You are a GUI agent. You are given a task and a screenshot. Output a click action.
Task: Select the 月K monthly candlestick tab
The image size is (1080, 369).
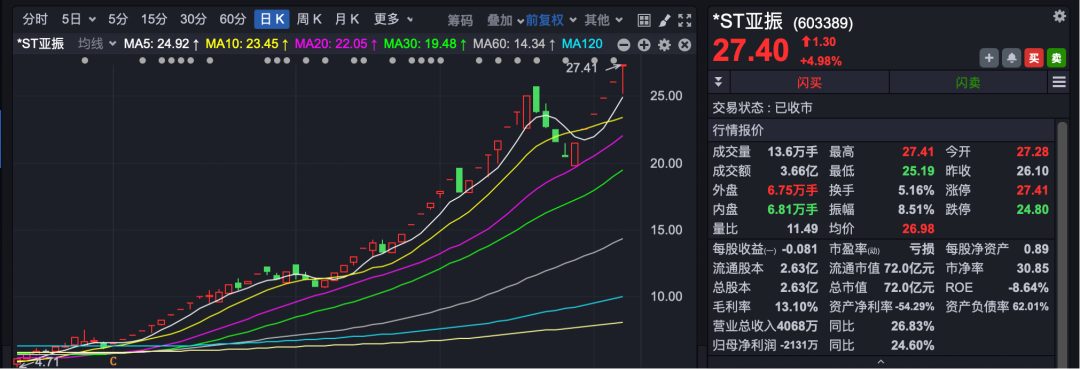pyautogui.click(x=347, y=19)
